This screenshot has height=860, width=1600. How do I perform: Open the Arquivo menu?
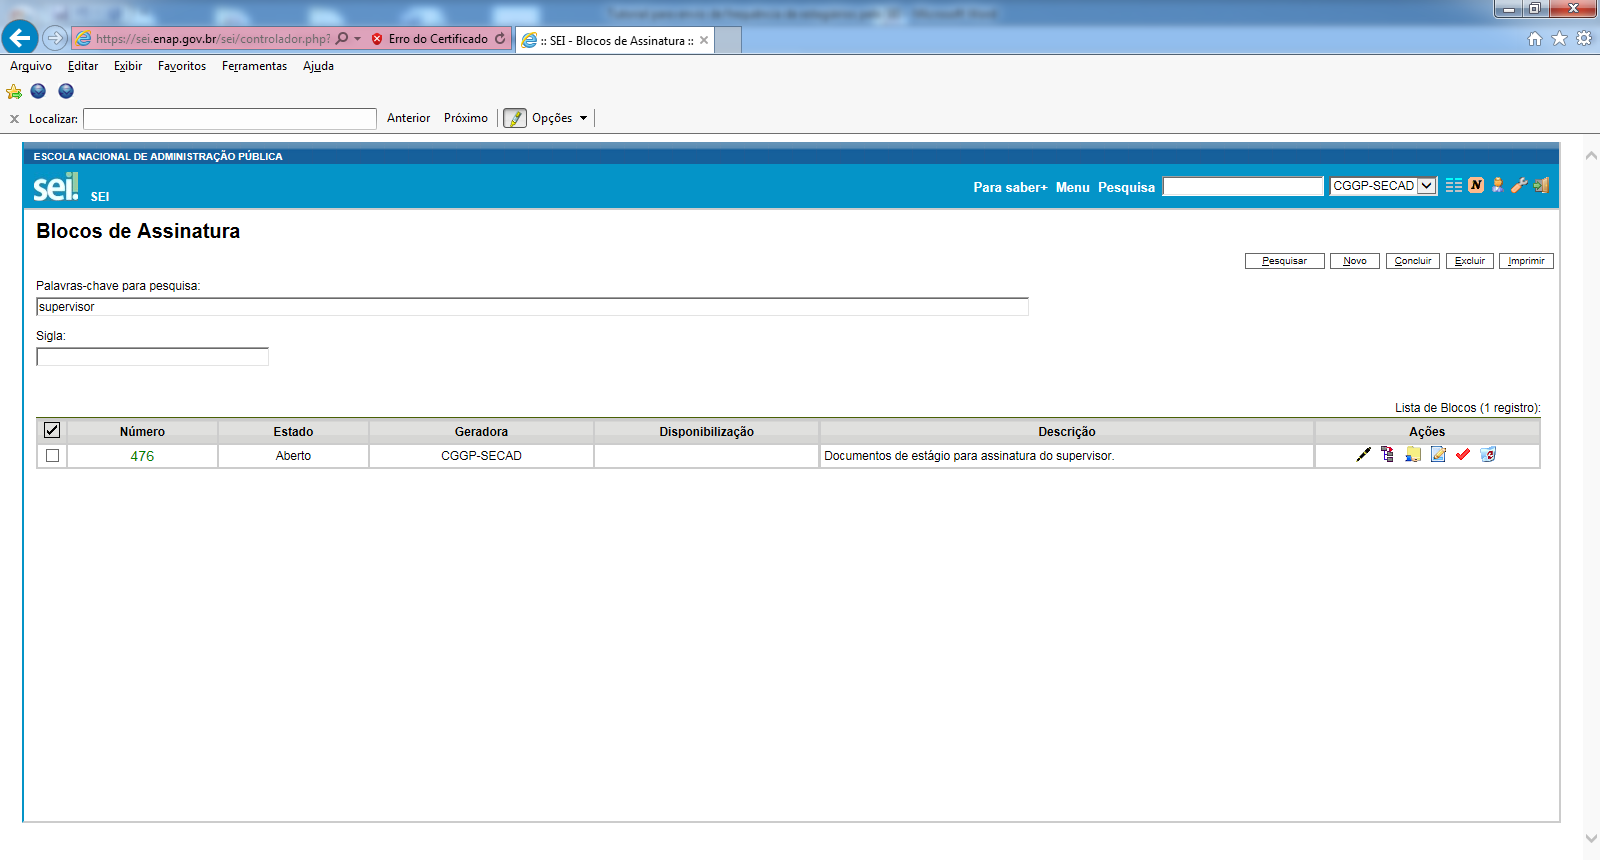tap(31, 66)
